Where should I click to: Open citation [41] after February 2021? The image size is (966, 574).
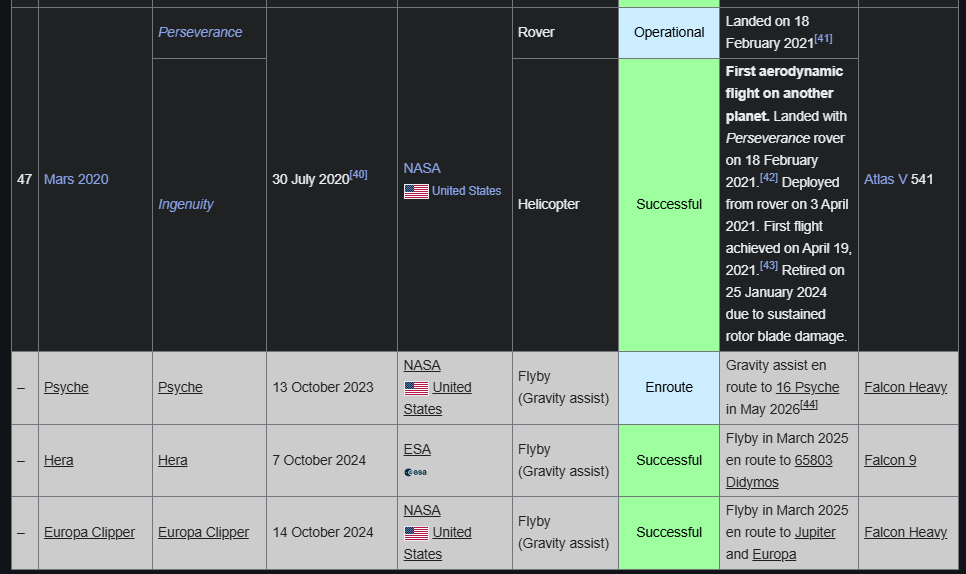tap(823, 38)
